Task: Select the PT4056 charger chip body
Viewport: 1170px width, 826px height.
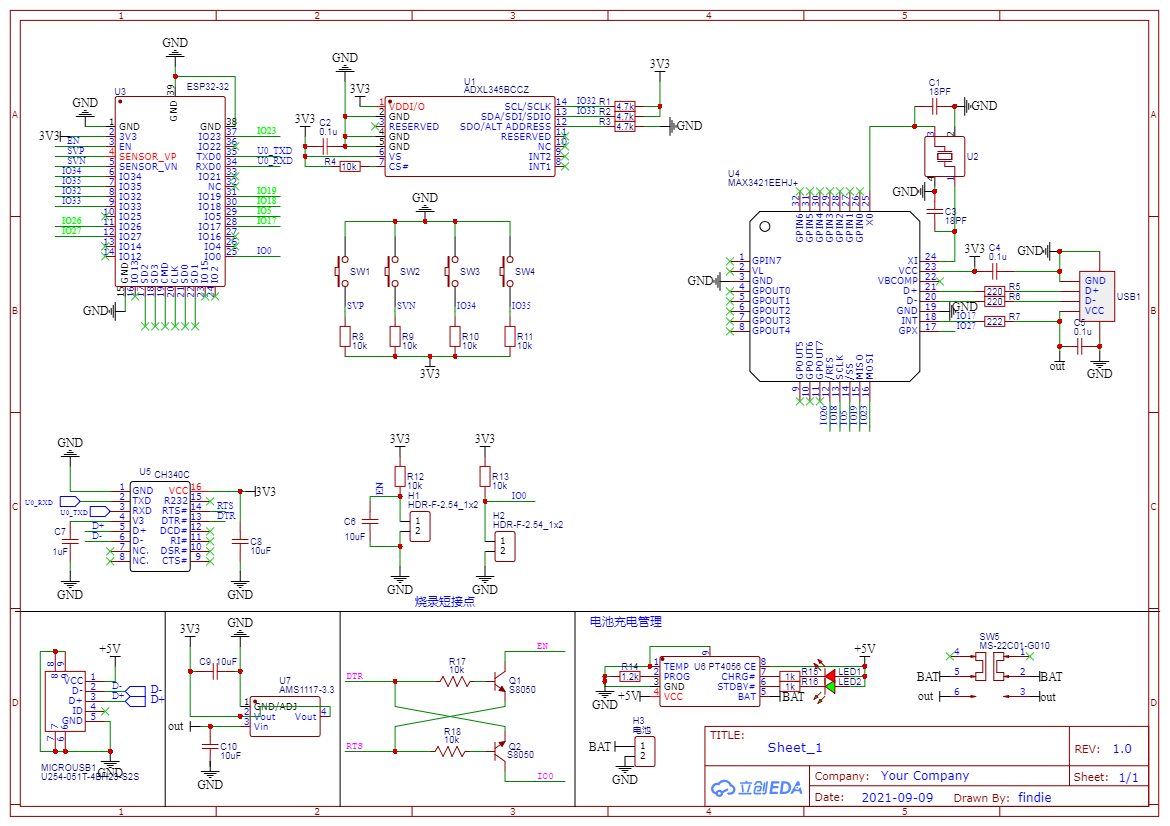Action: (x=709, y=681)
